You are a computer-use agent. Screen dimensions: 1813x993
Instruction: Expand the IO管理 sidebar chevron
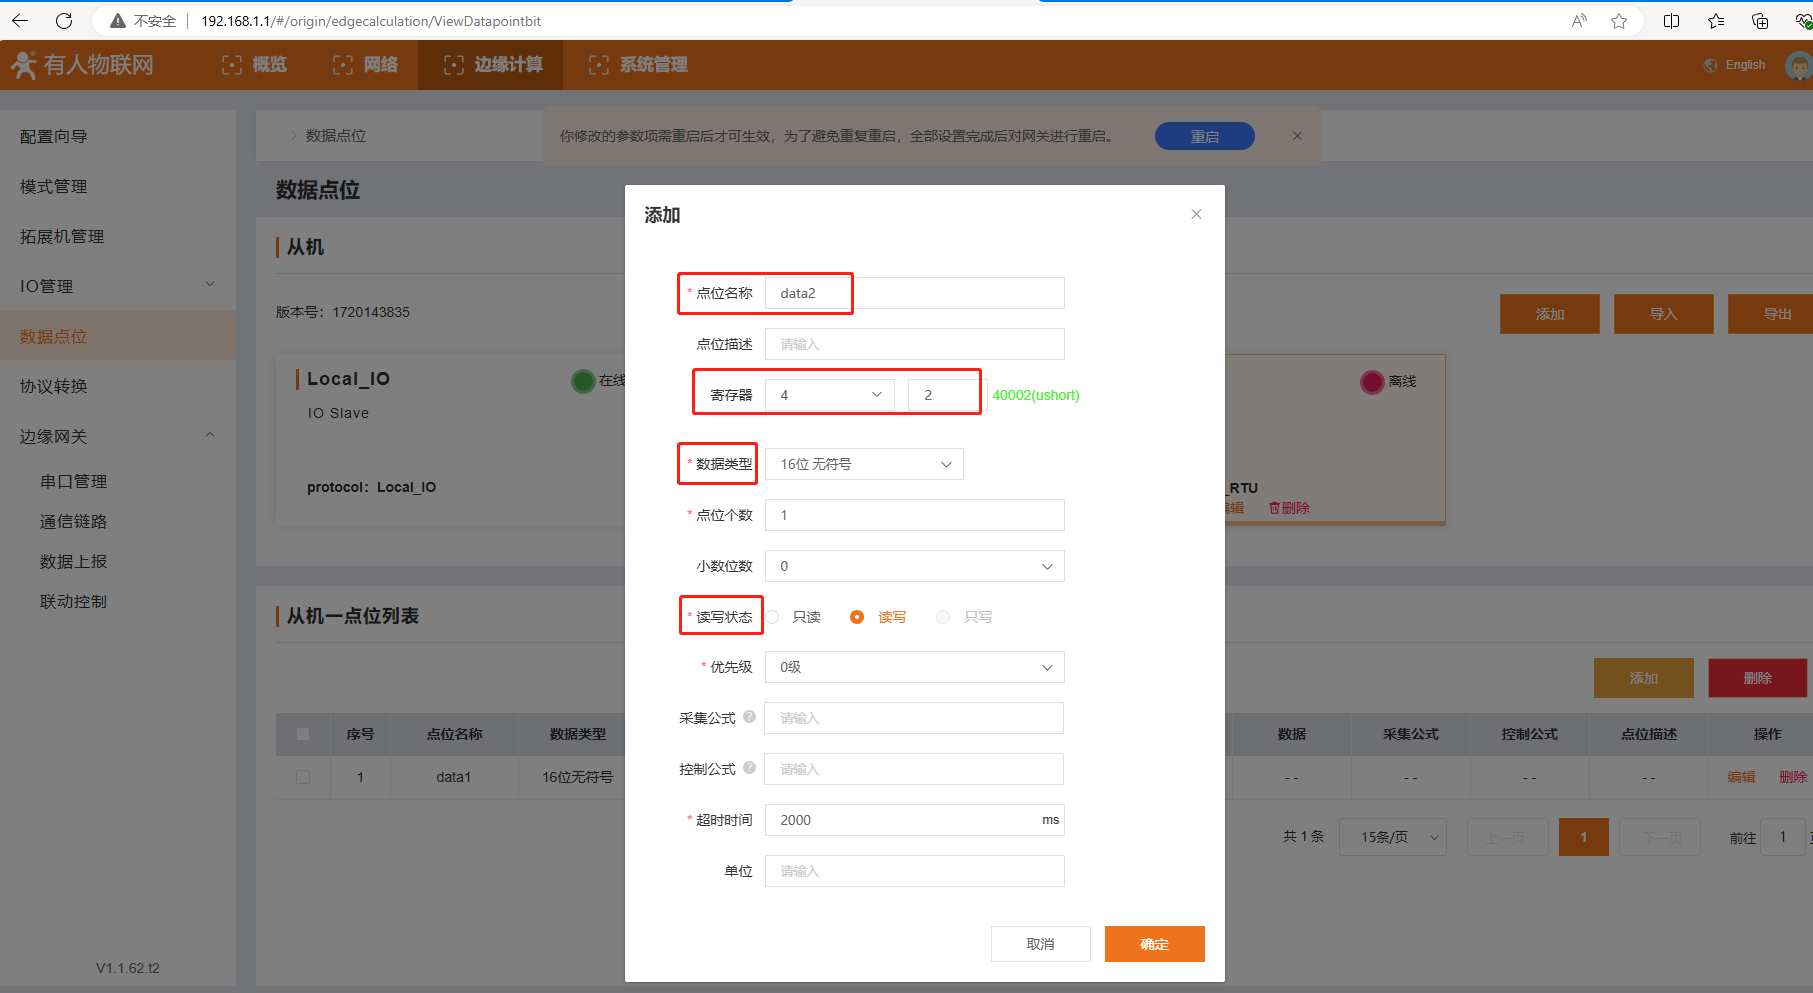click(210, 285)
